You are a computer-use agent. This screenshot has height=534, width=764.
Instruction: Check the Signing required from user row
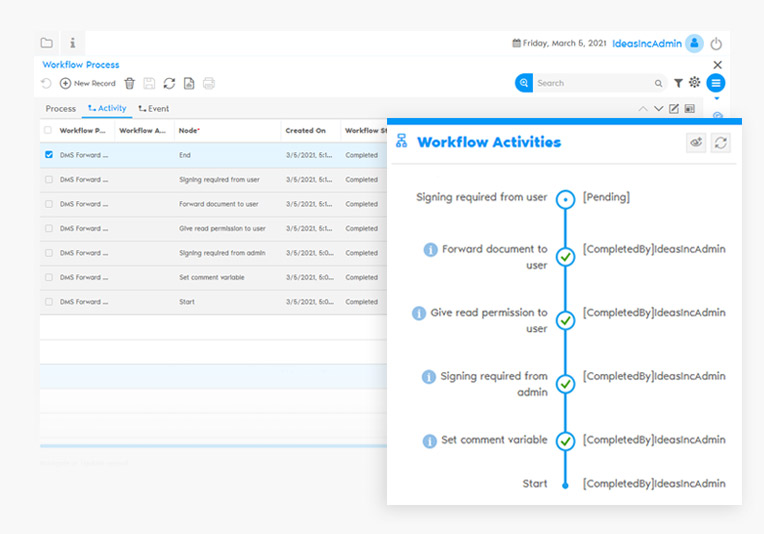pos(49,179)
